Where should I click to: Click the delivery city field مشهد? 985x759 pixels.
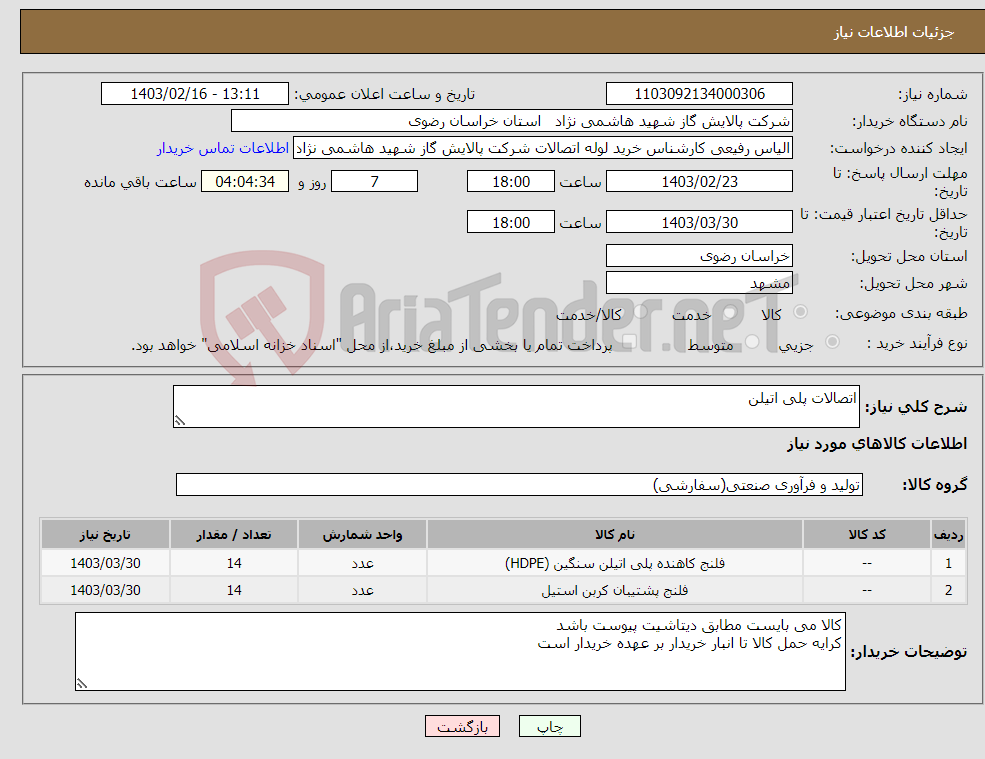699,283
